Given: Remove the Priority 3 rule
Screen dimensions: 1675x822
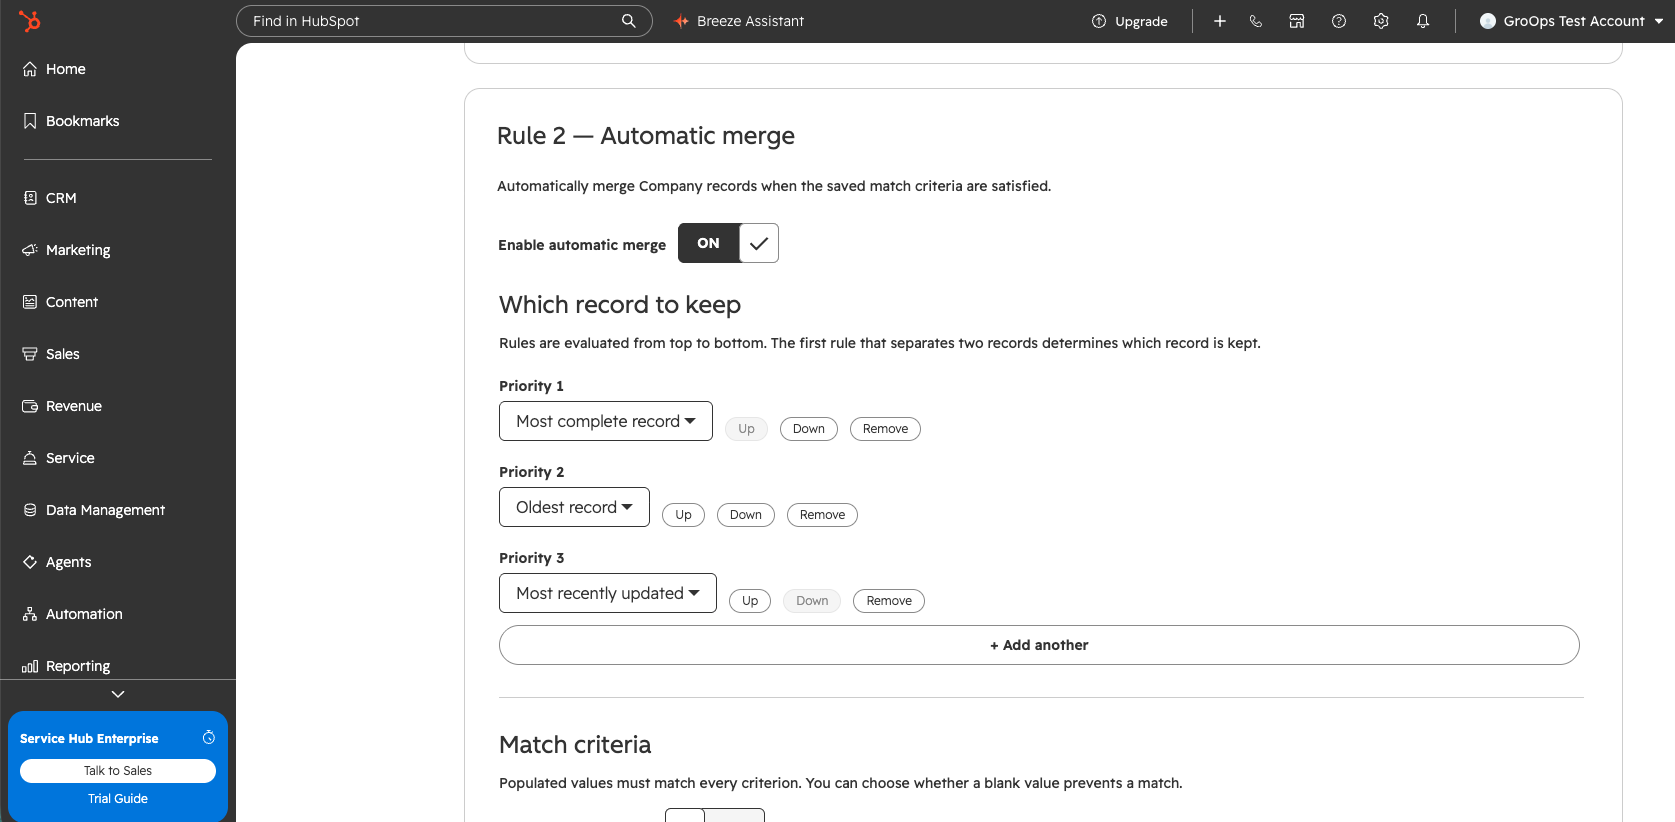Looking at the screenshot, I should pyautogui.click(x=889, y=601).
